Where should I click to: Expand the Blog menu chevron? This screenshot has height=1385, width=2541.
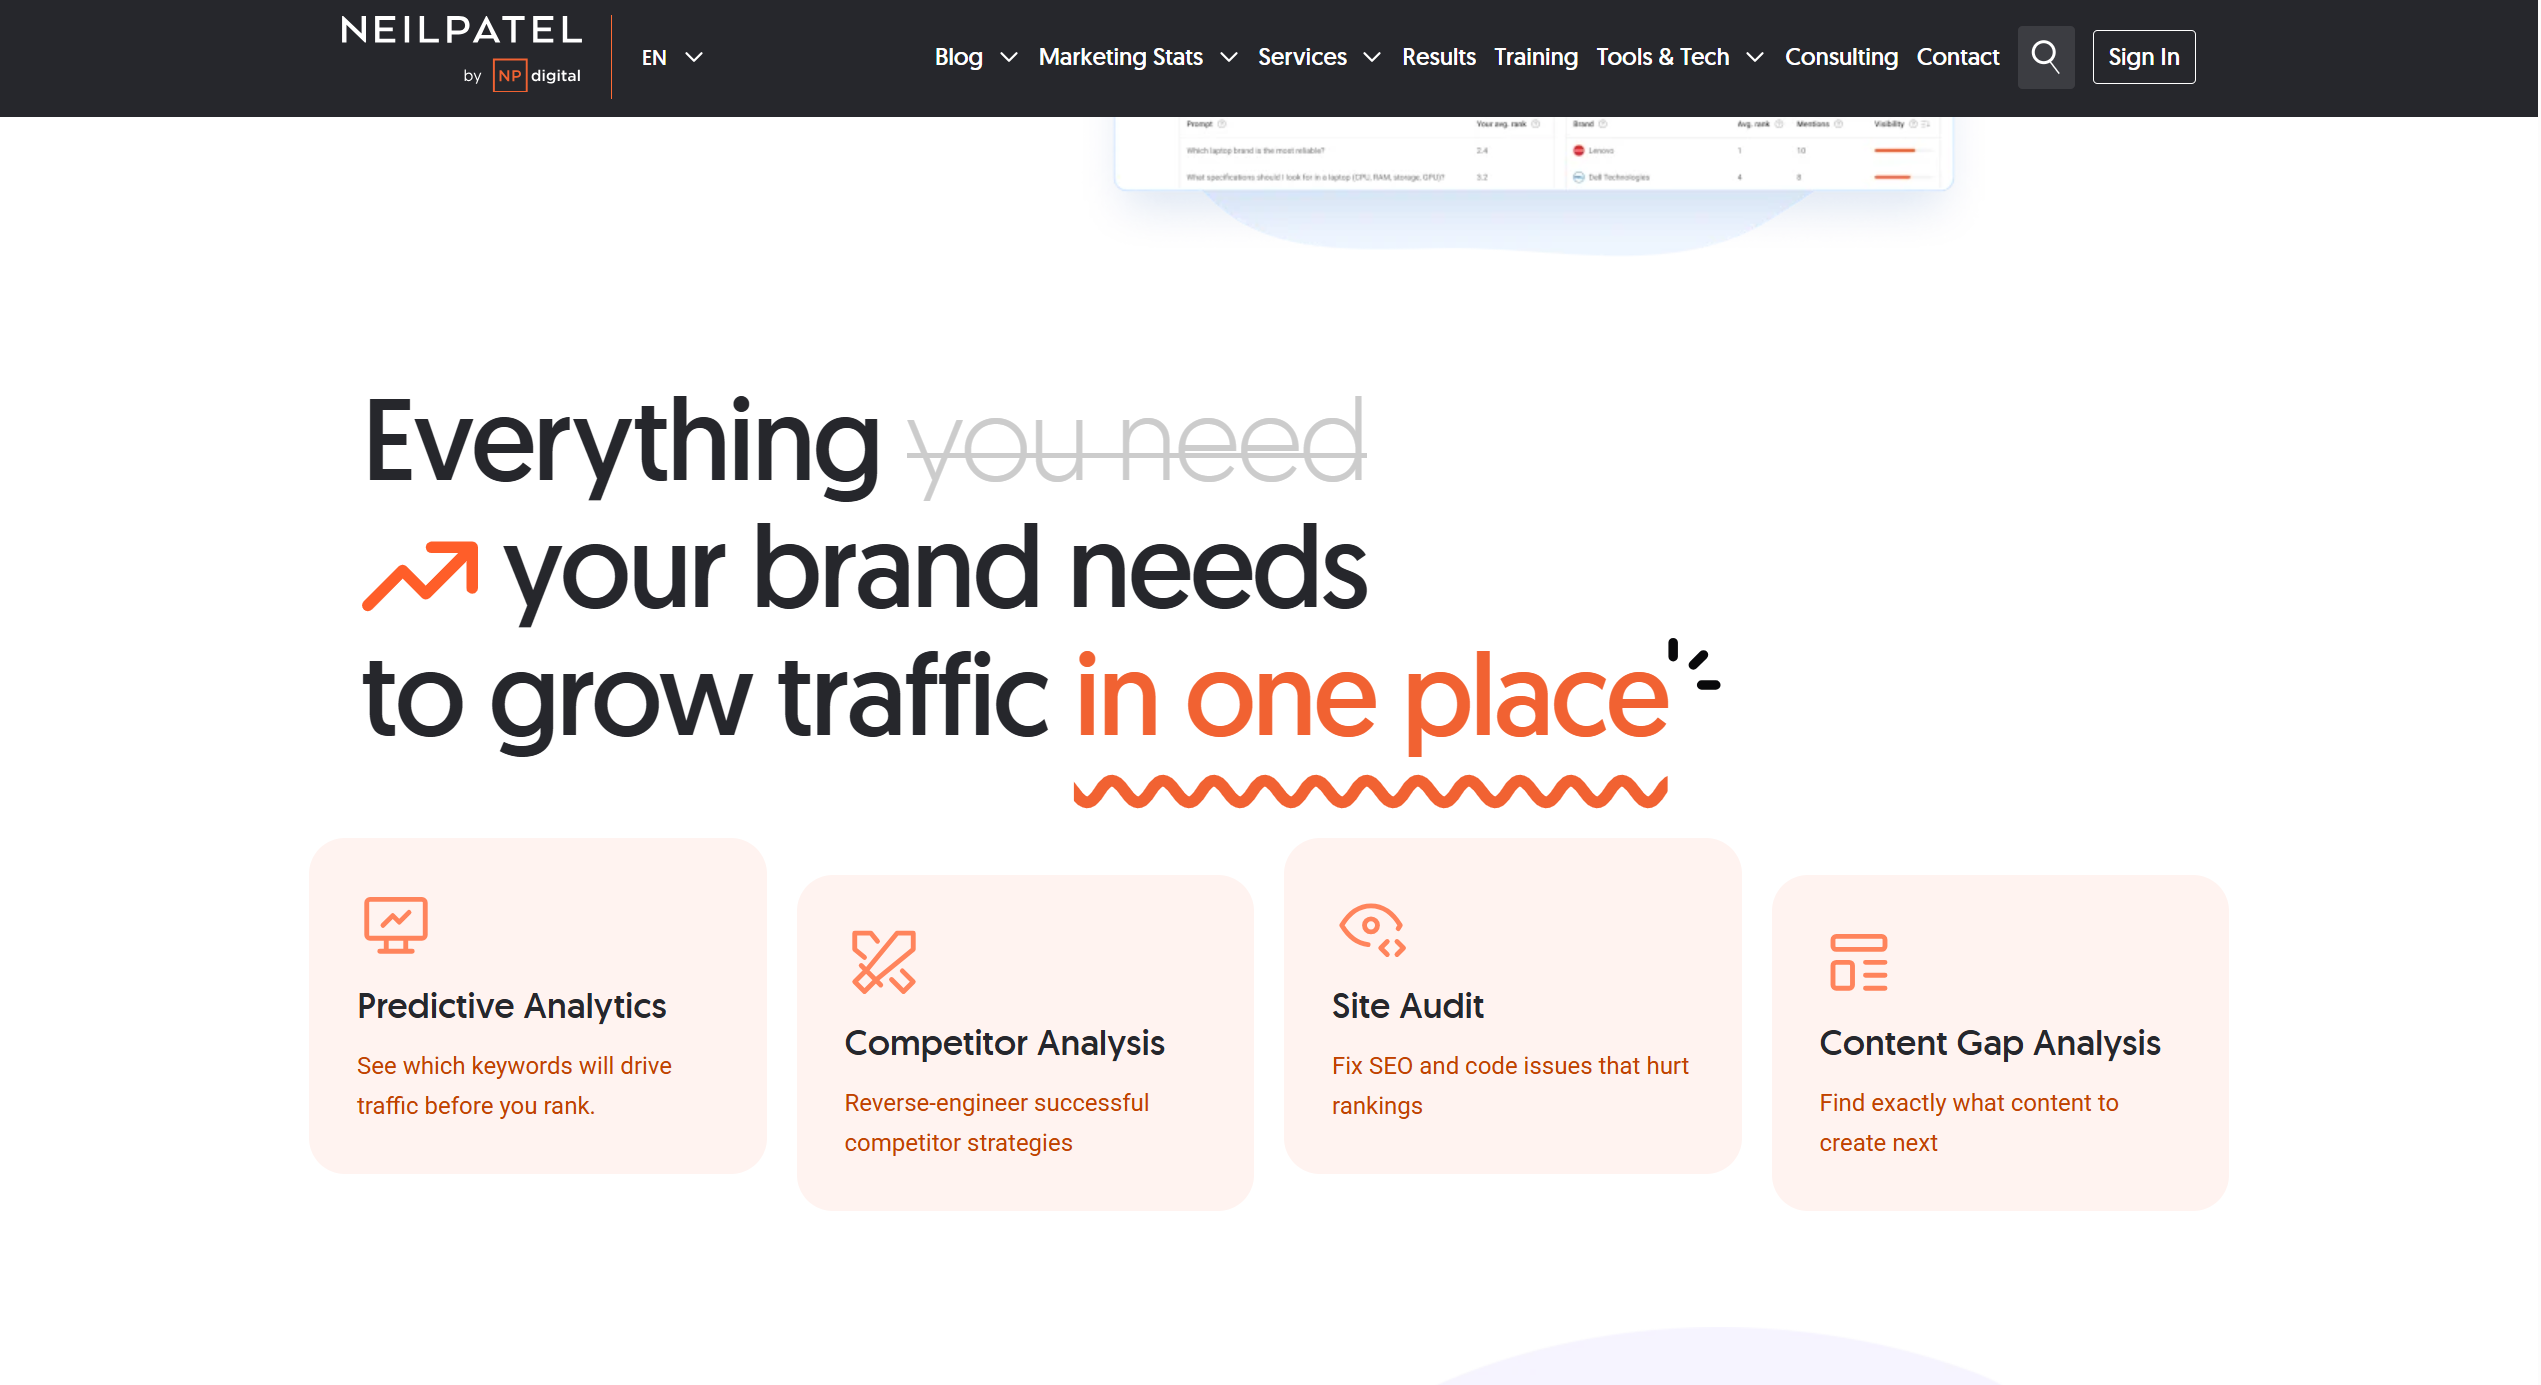click(1010, 58)
